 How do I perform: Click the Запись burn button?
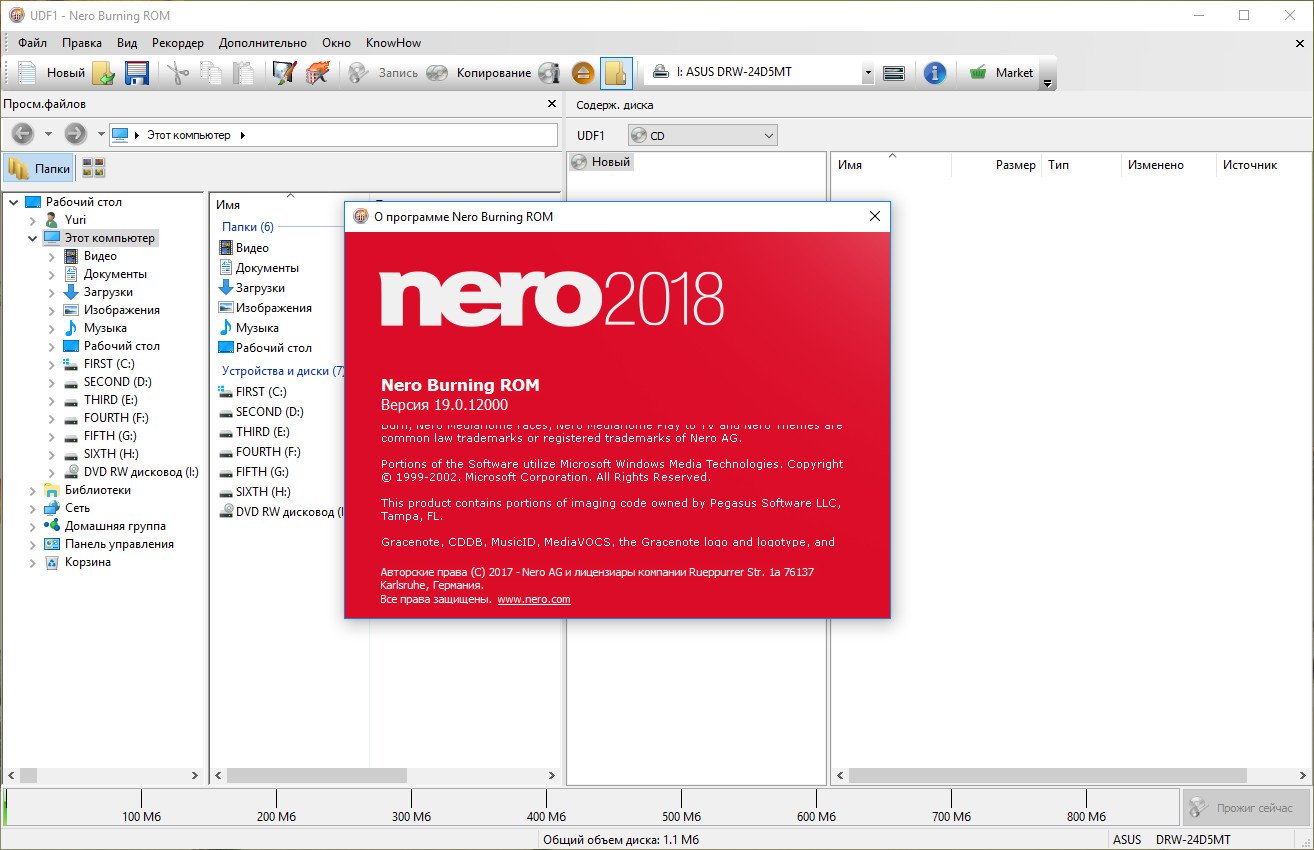[x=383, y=73]
